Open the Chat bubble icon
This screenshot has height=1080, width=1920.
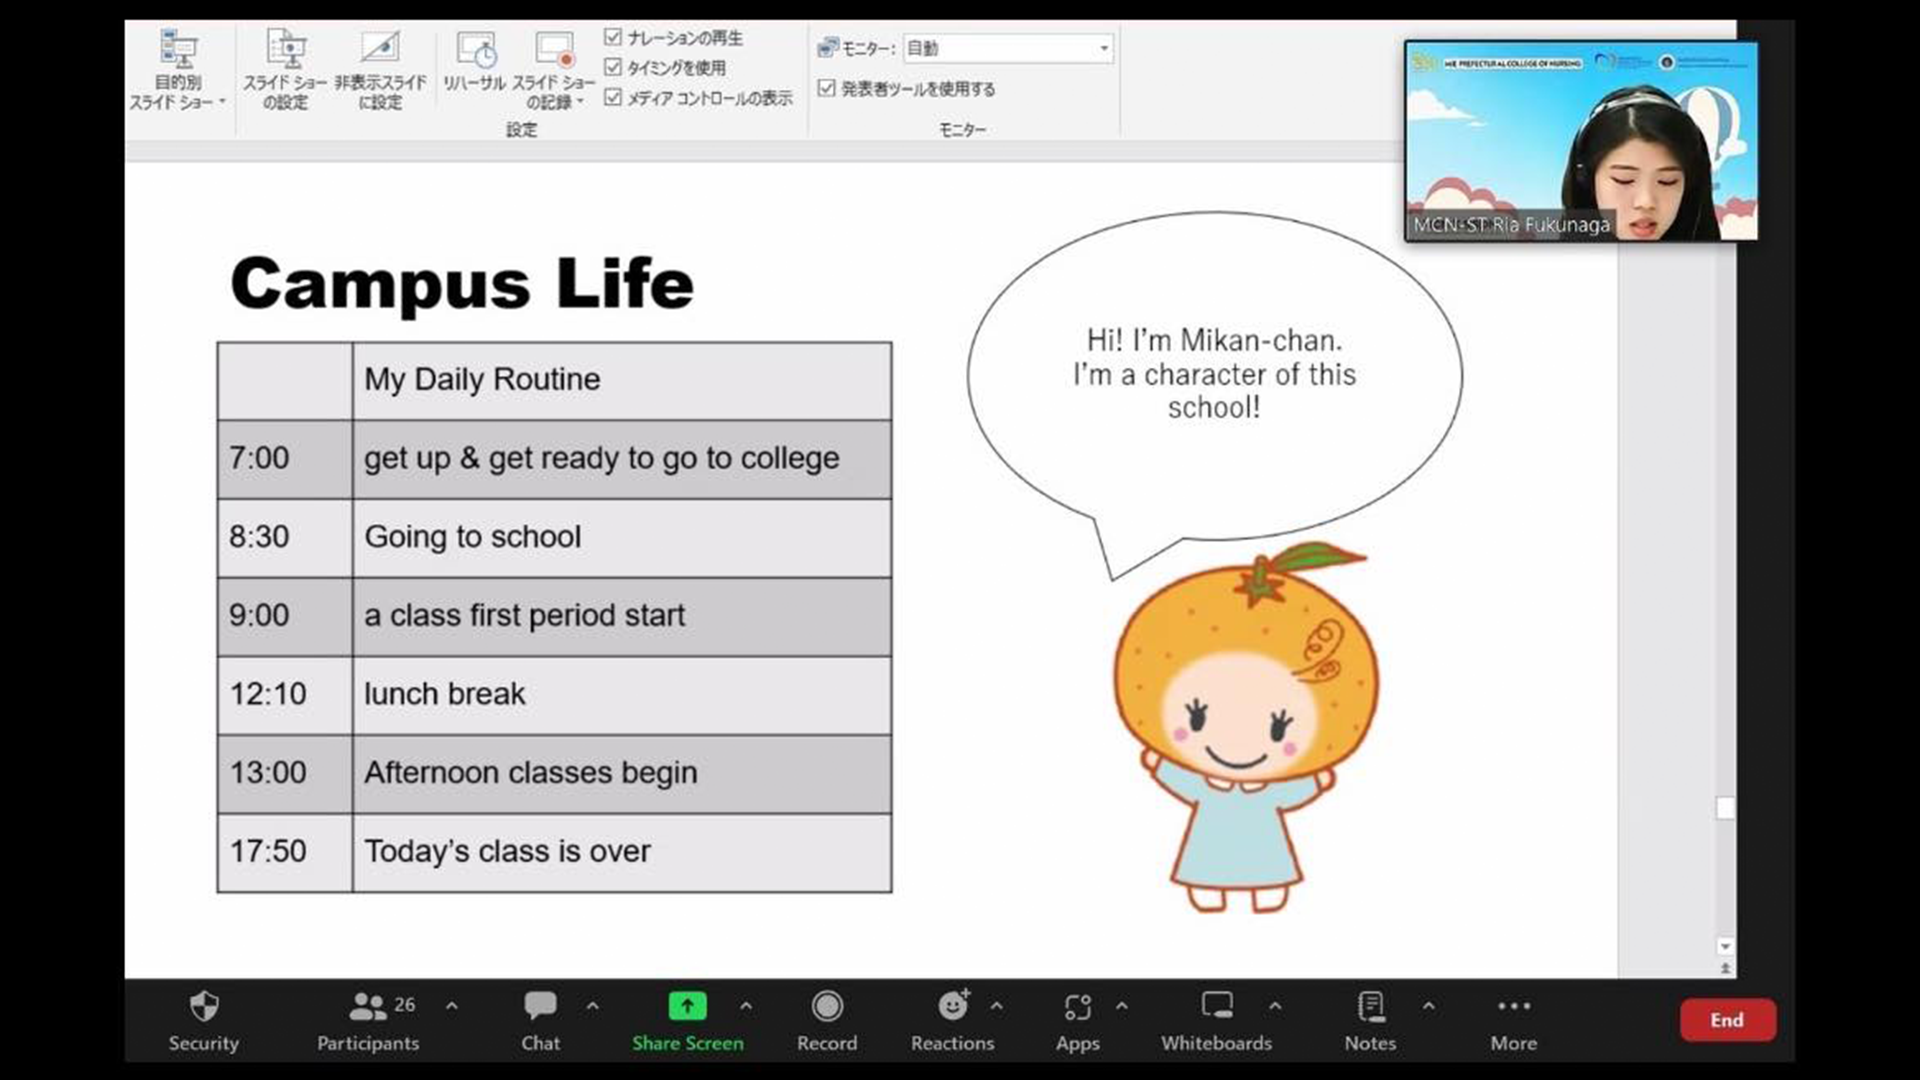(540, 1005)
